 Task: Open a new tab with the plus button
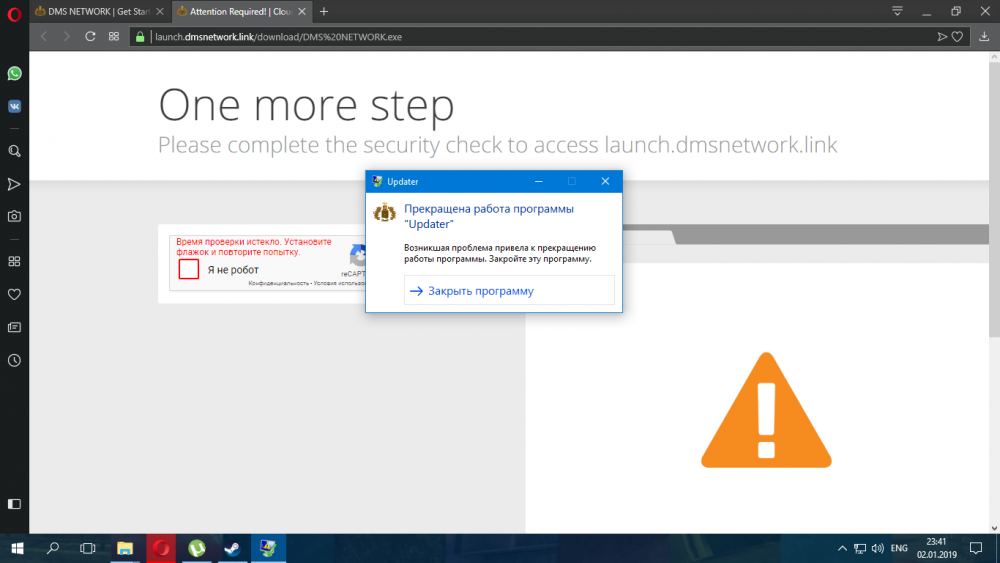tap(323, 11)
